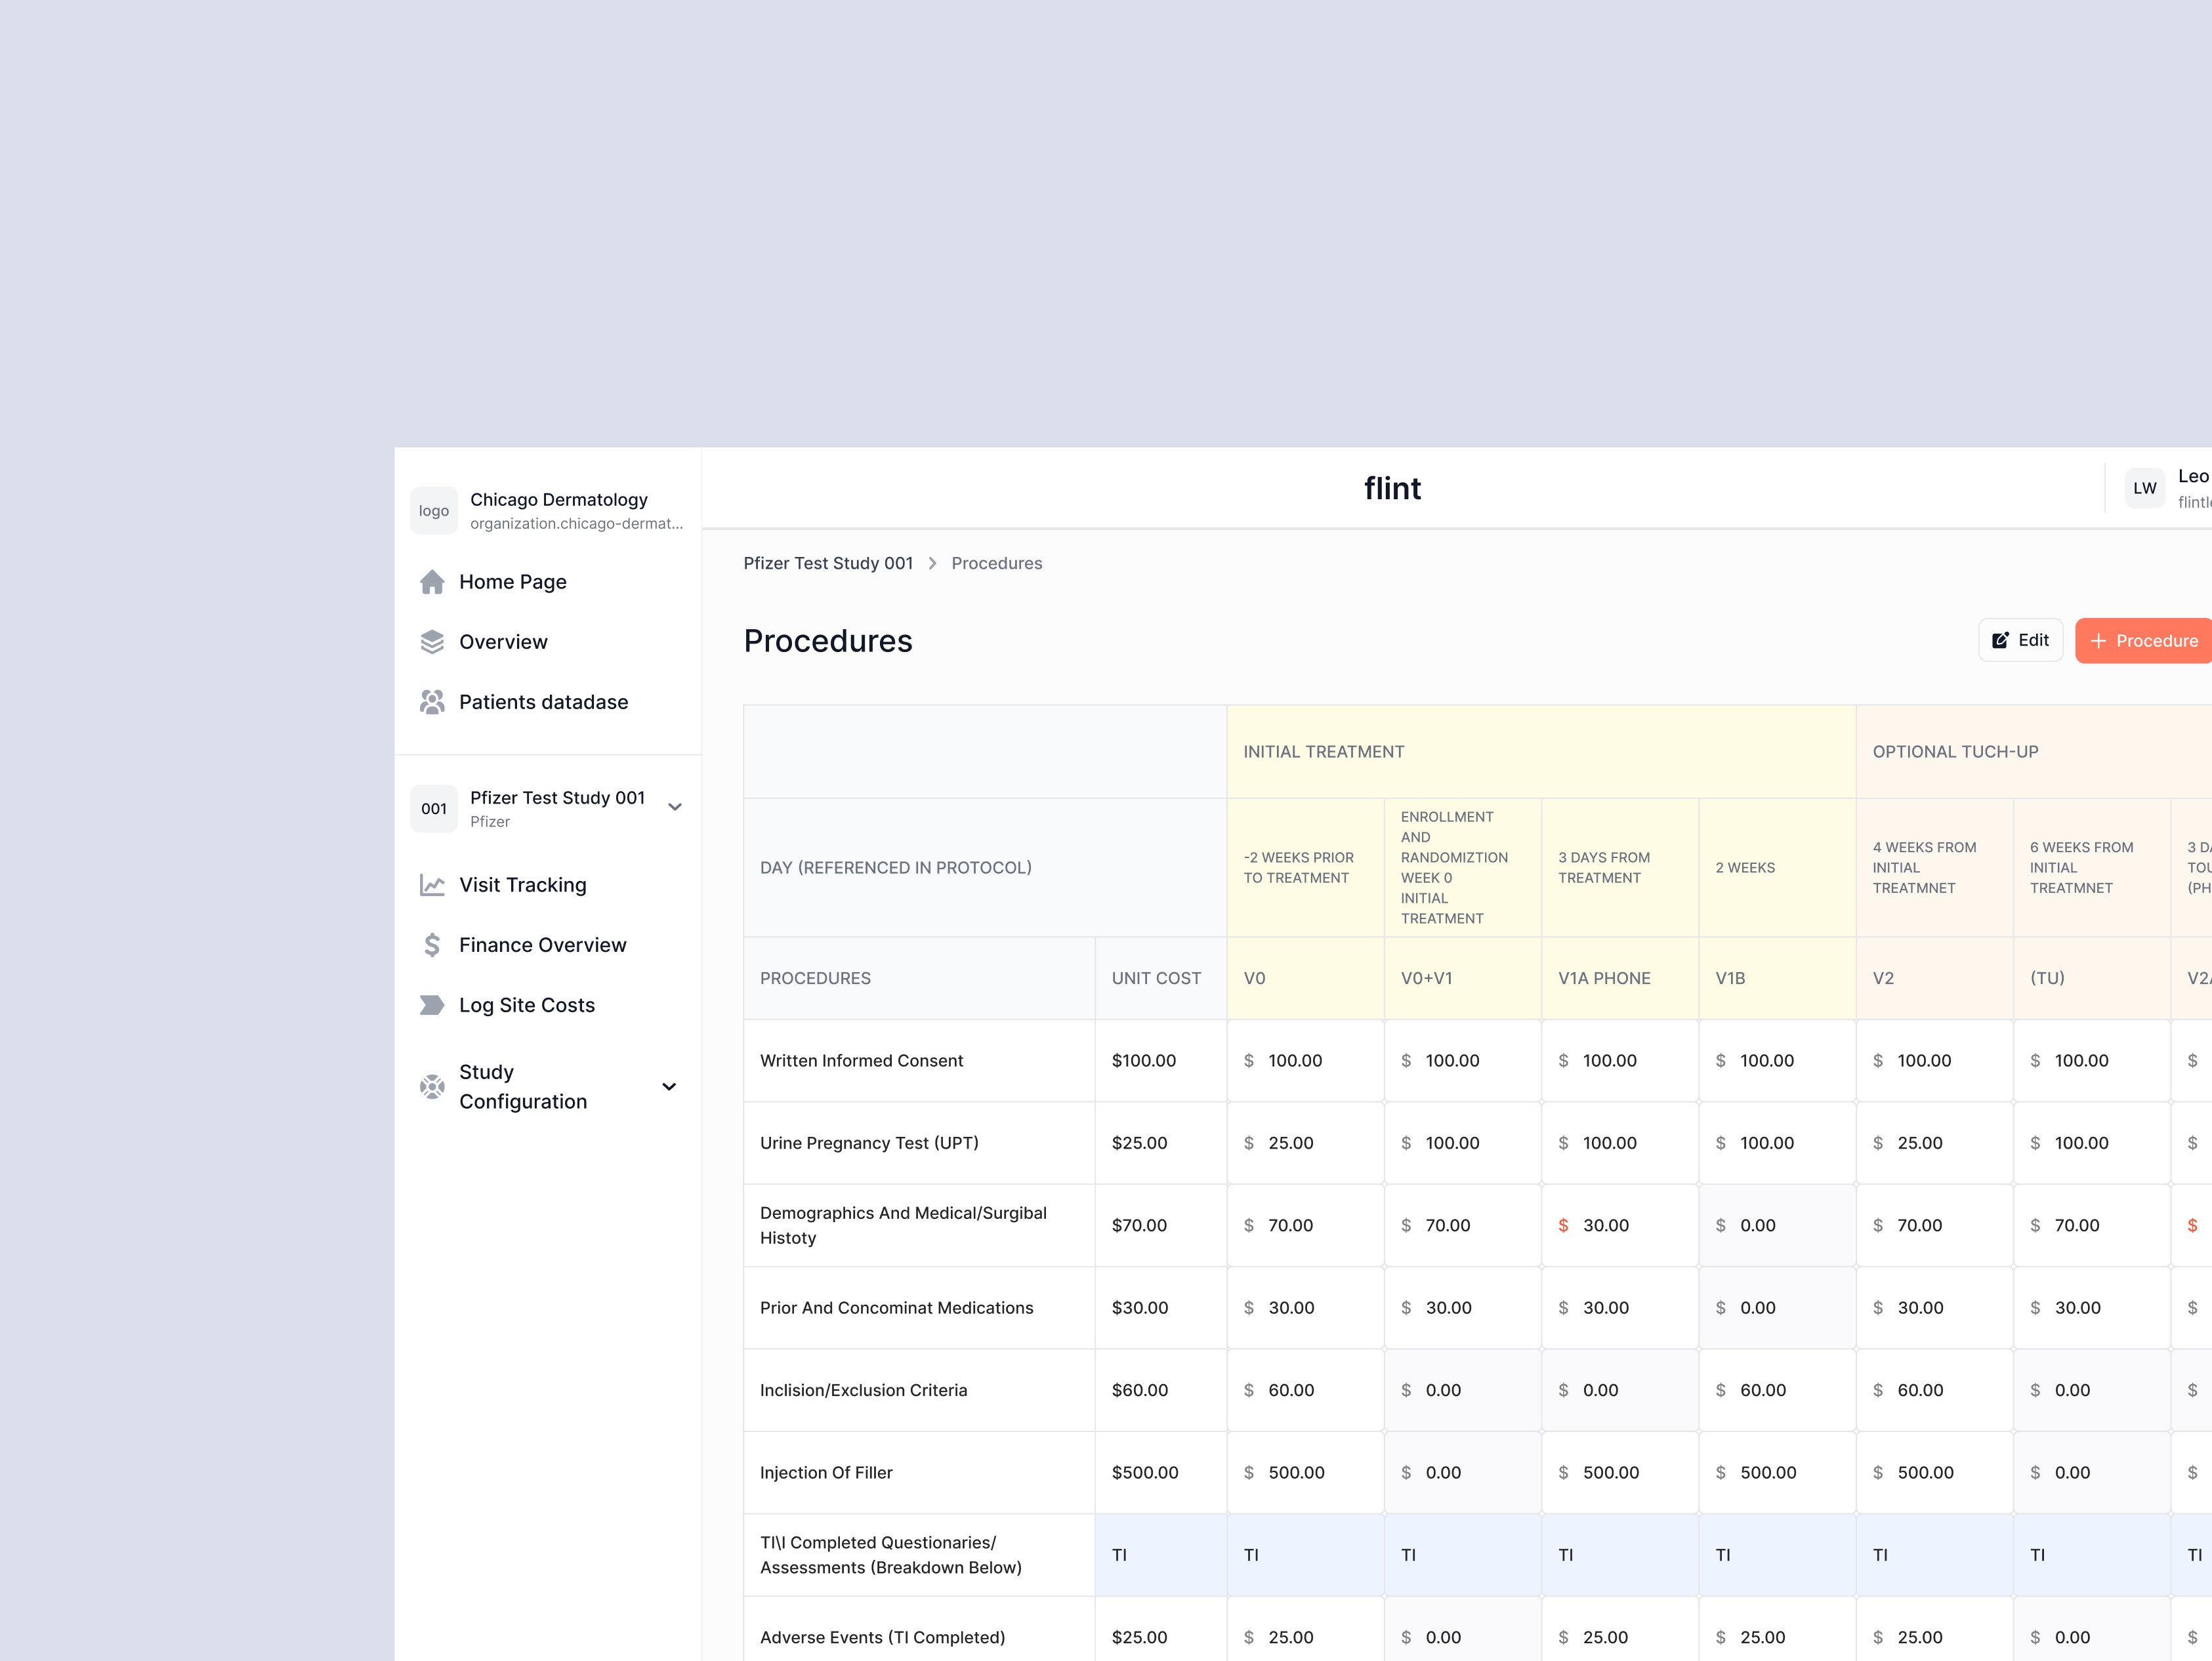Click Written Informed Consent V0 cost field
The height and width of the screenshot is (1661, 2212).
[x=1295, y=1061]
